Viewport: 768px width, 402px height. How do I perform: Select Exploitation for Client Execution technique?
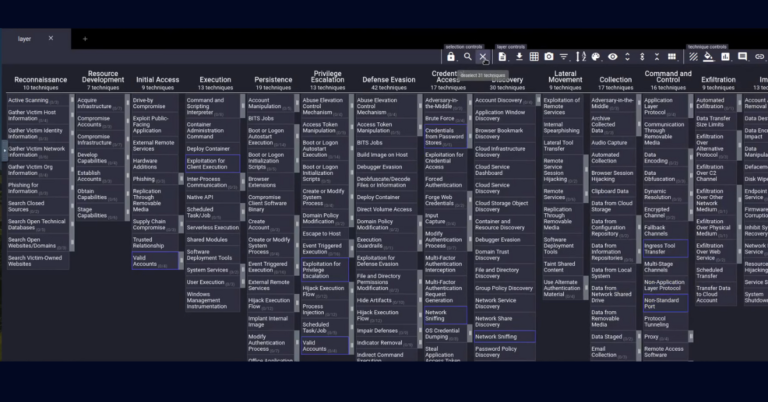[212, 164]
